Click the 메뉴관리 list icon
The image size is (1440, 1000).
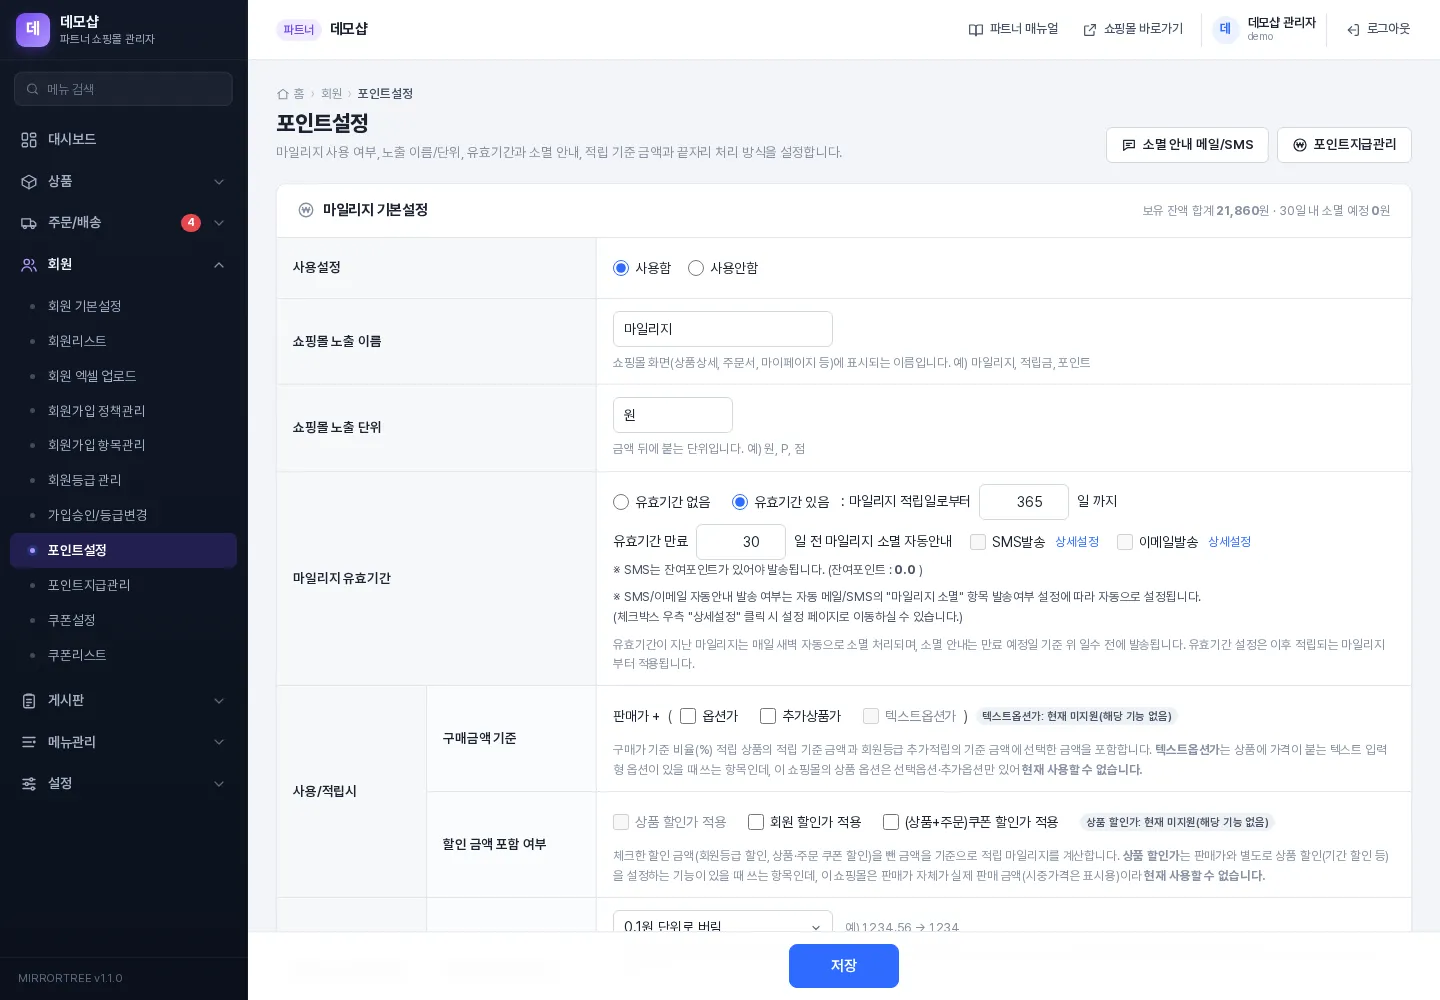(x=29, y=742)
